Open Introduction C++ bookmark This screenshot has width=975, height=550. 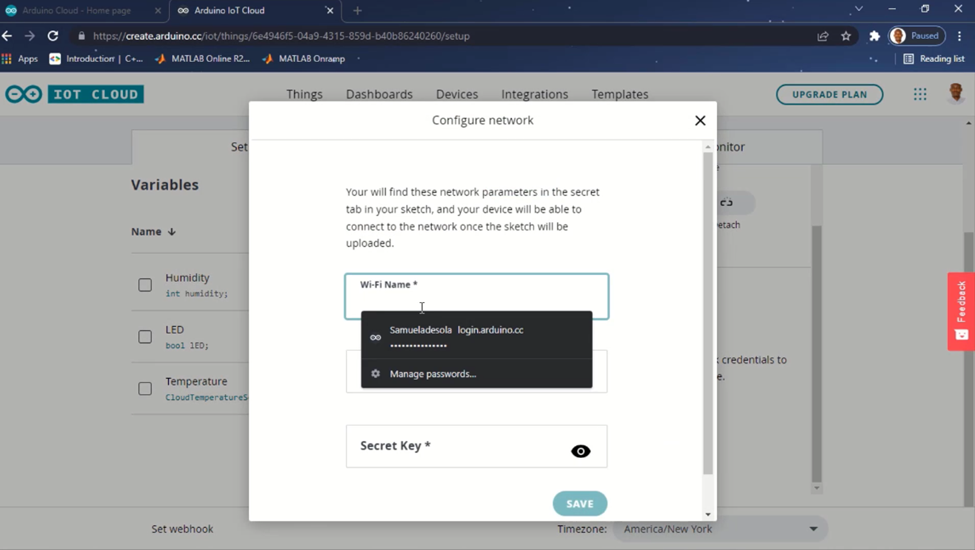tap(96, 58)
